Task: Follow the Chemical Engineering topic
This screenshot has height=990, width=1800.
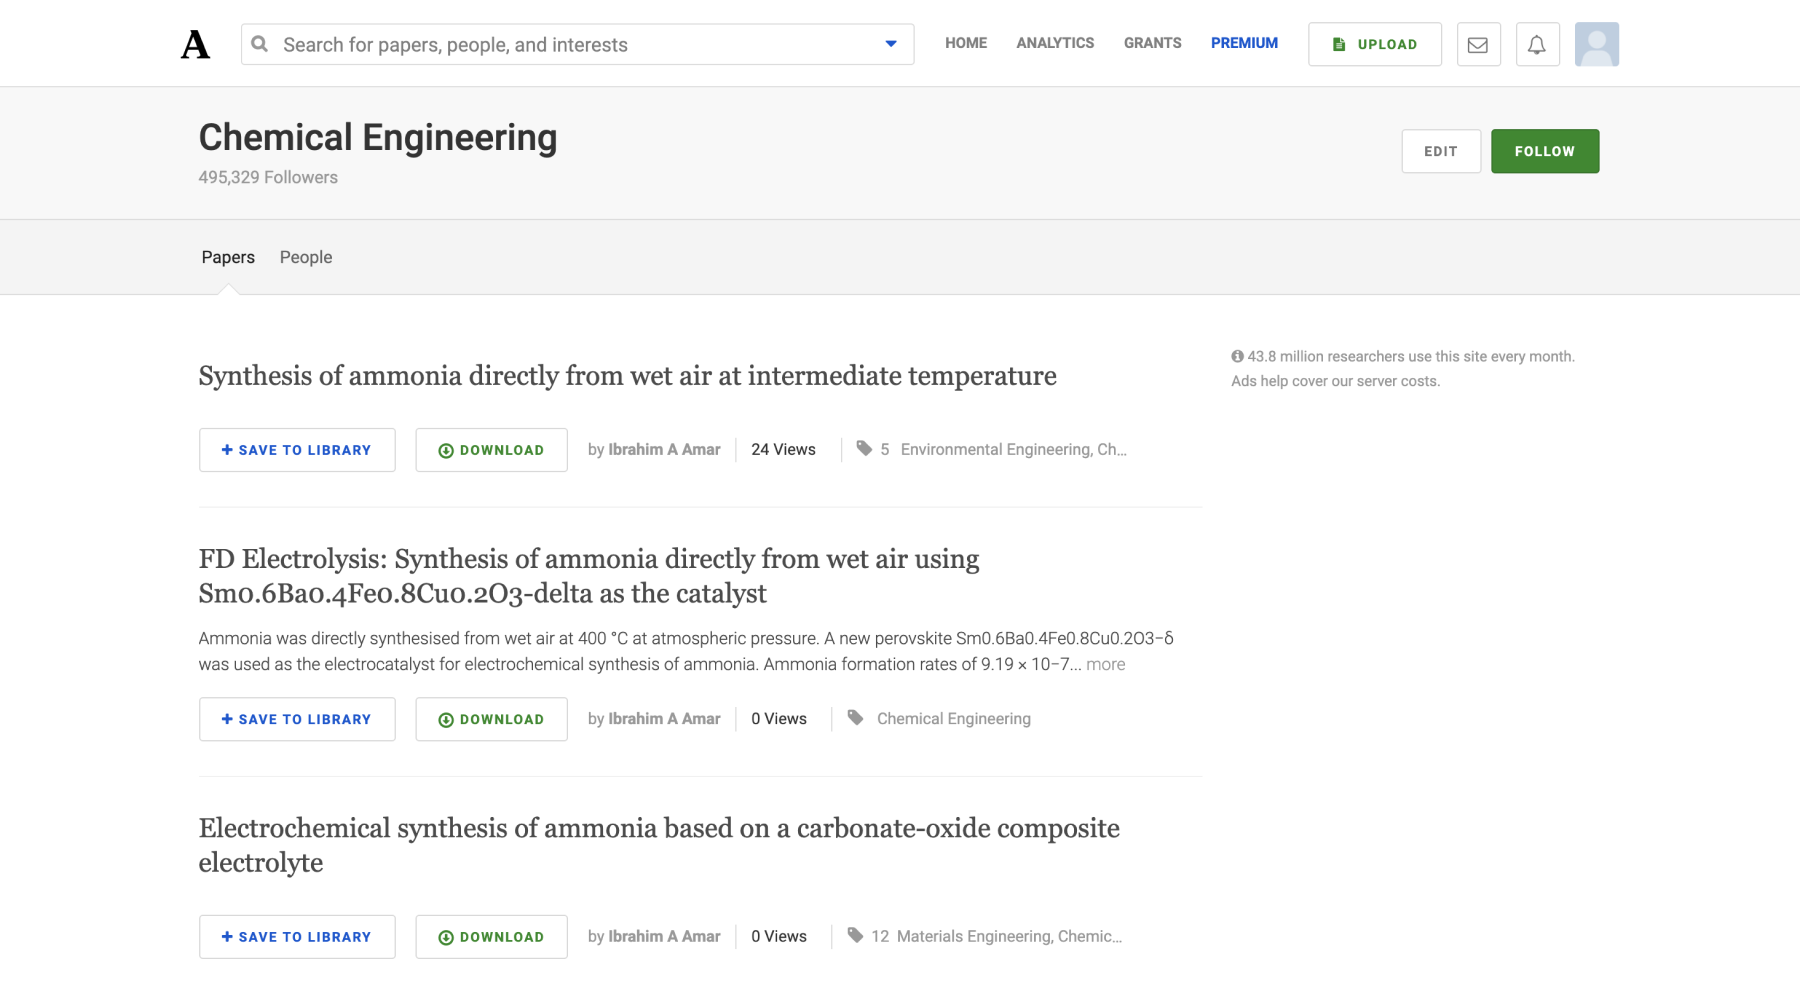Action: click(x=1544, y=151)
